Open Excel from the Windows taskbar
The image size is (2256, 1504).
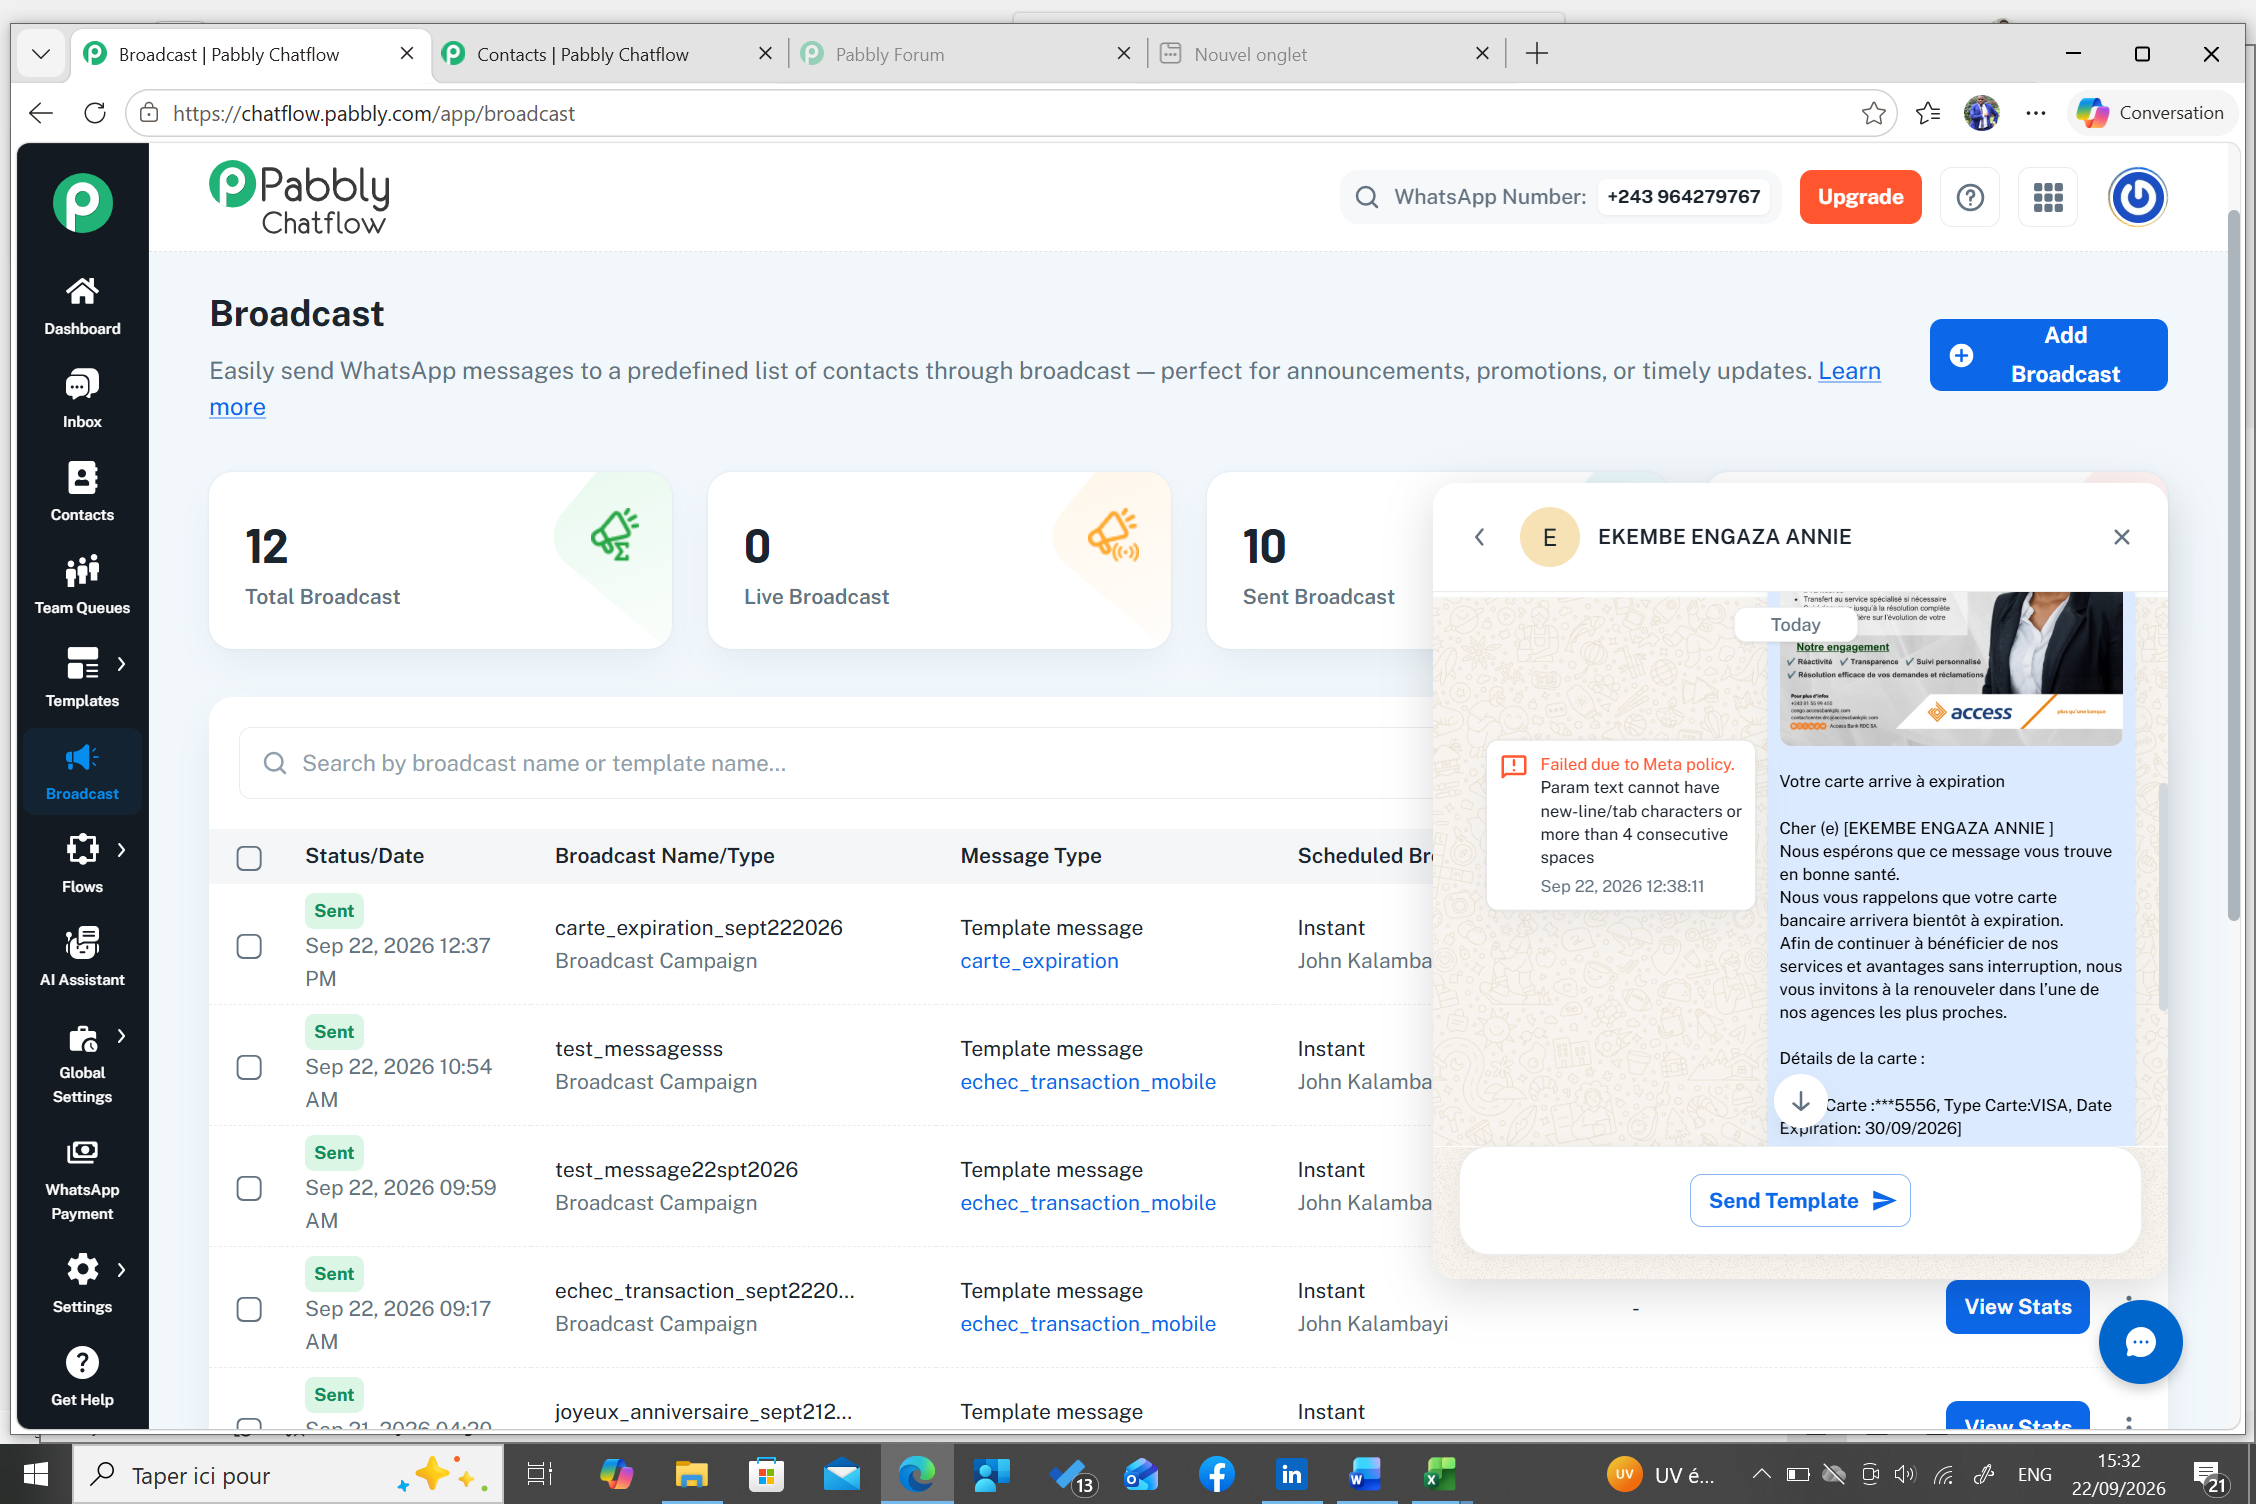pos(1440,1474)
